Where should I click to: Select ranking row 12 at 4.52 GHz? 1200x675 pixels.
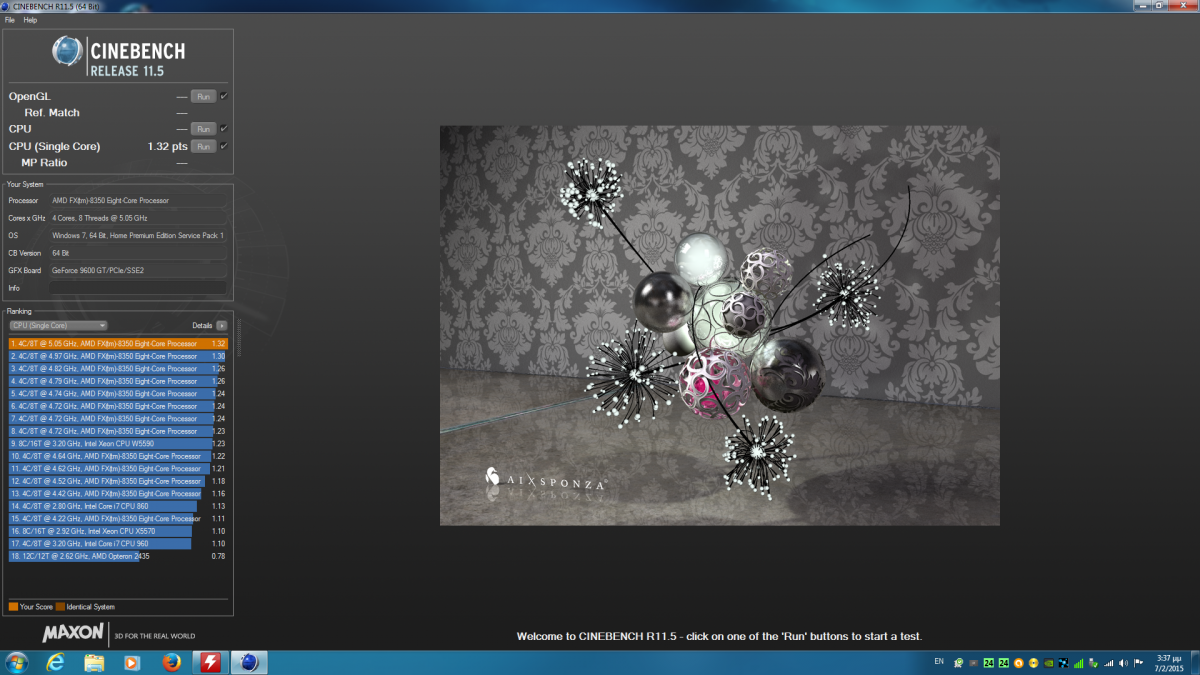coord(118,481)
